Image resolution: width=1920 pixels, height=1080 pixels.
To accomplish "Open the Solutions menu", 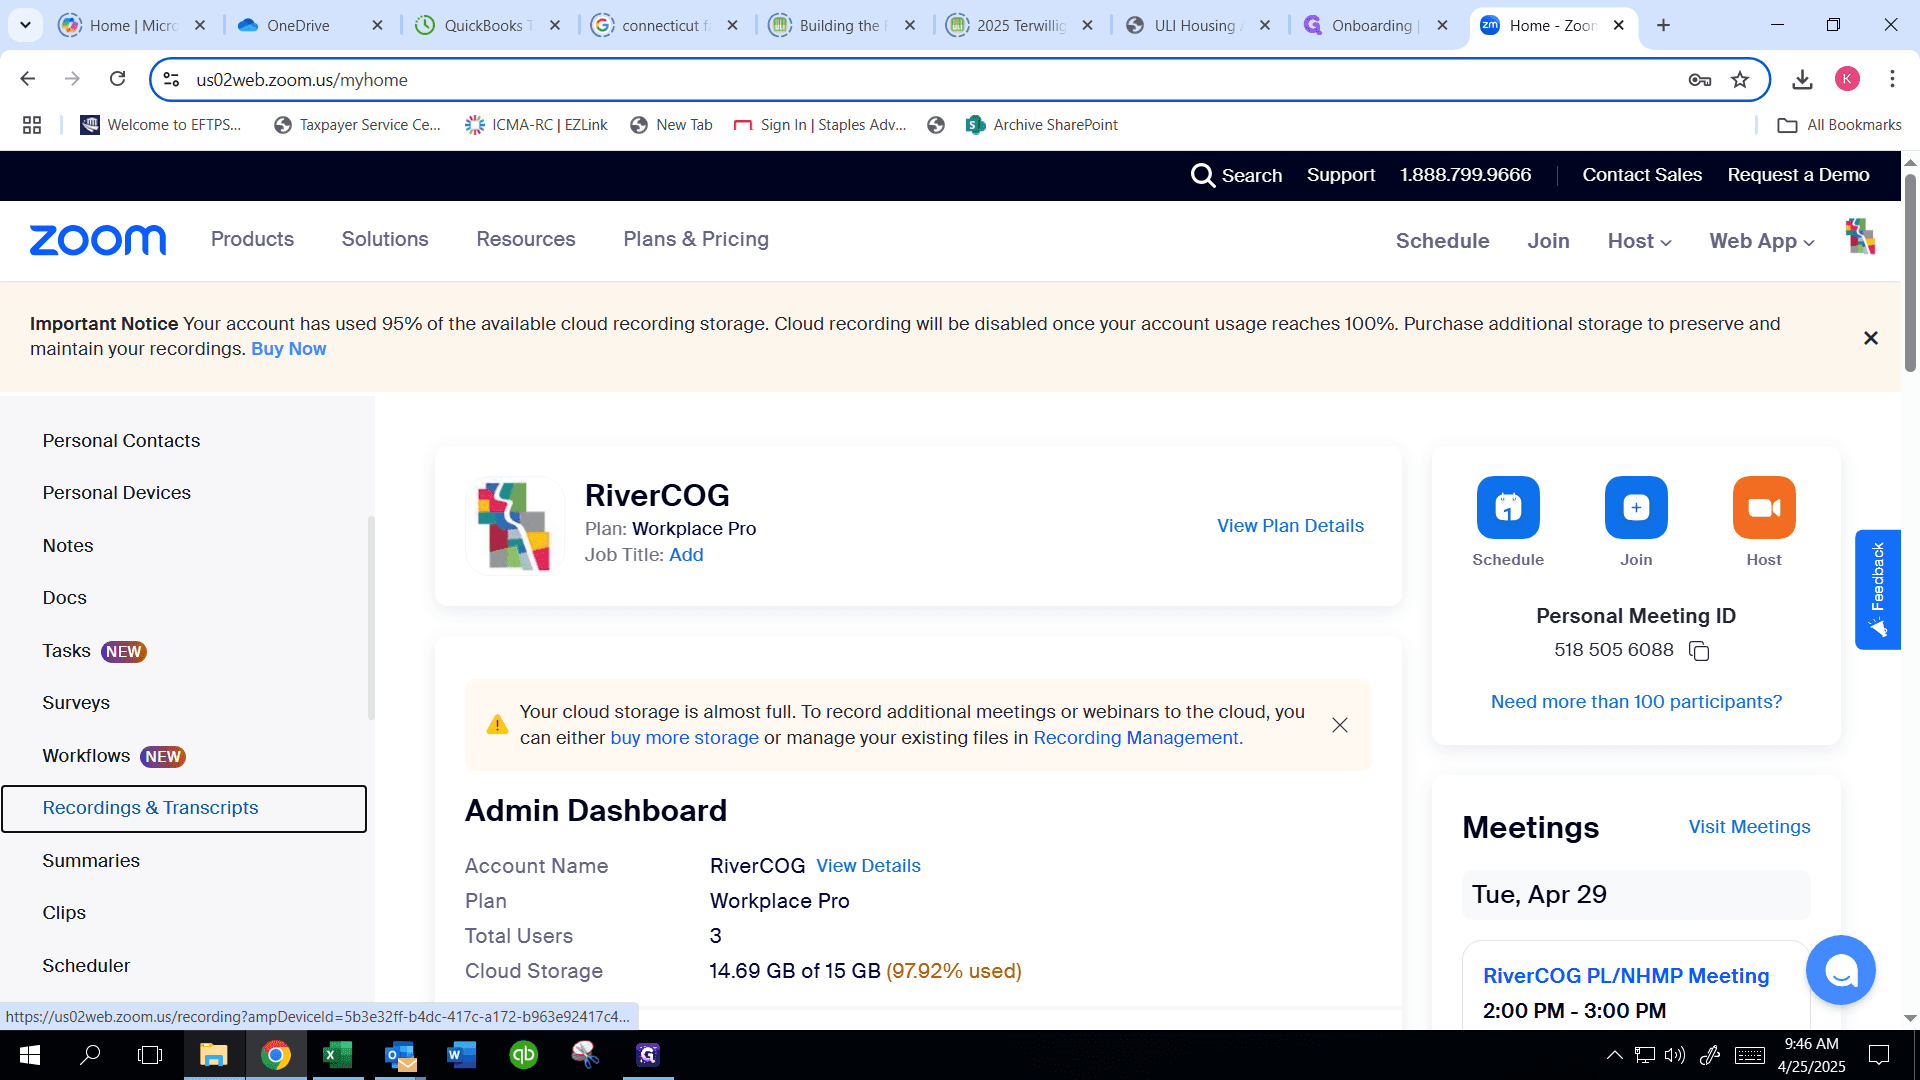I will [x=385, y=239].
